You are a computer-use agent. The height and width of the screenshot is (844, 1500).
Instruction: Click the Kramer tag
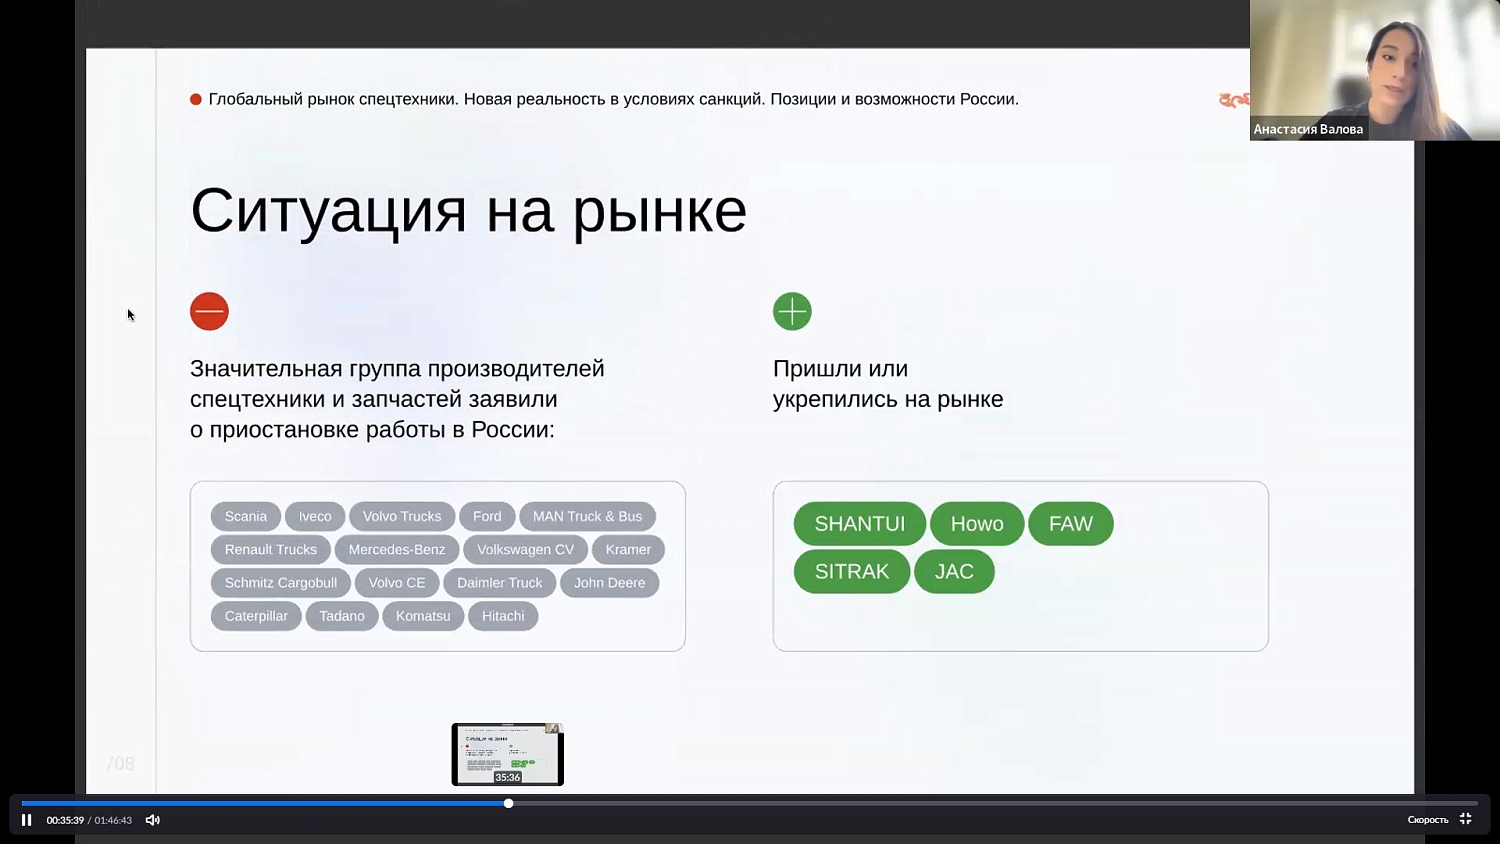click(628, 549)
